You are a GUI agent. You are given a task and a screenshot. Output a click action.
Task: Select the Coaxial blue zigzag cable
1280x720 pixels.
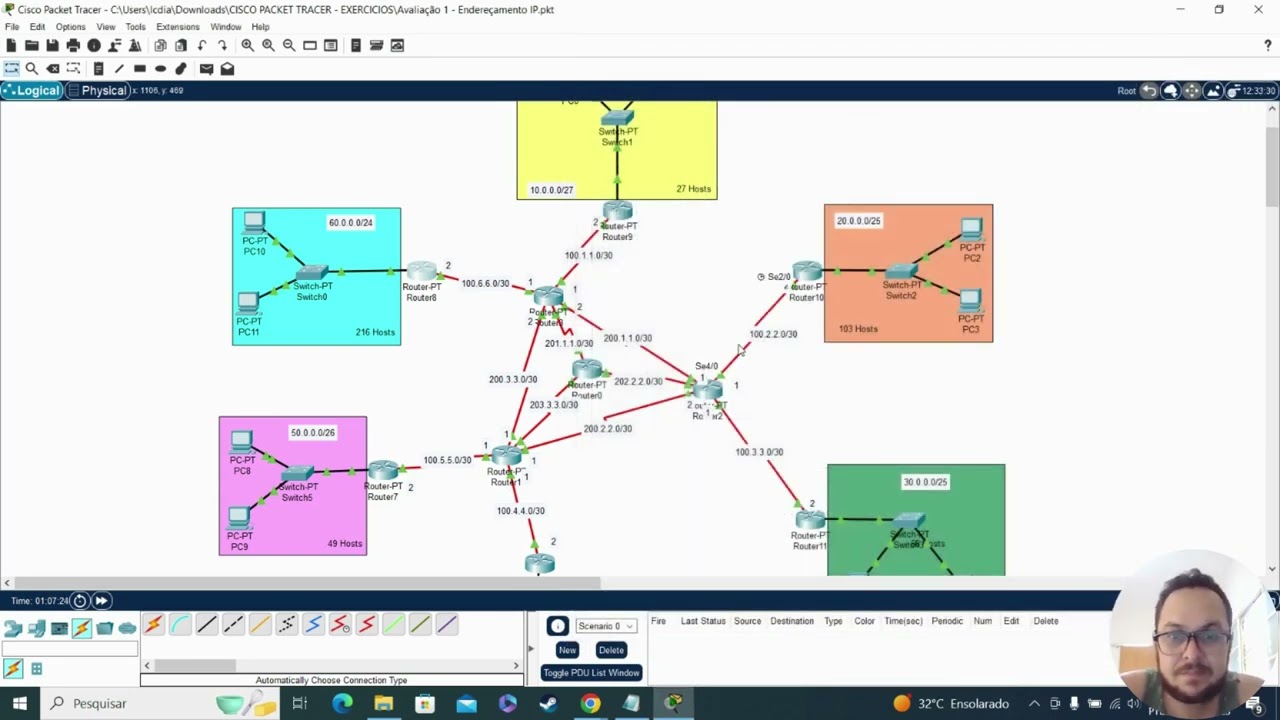click(313, 625)
